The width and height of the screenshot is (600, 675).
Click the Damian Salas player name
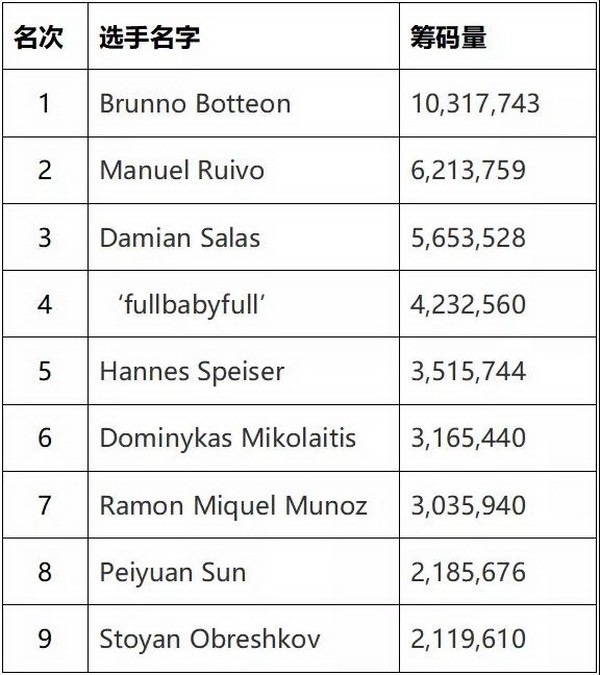tap(180, 238)
